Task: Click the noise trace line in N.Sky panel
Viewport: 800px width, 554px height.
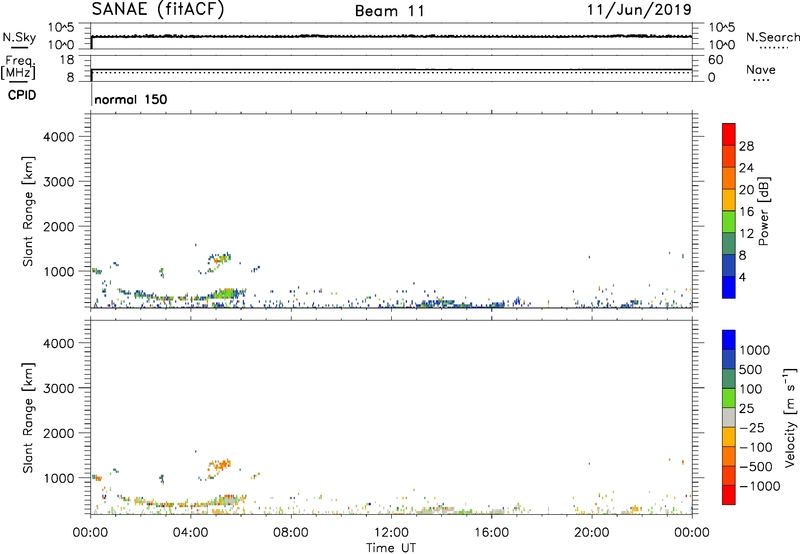Action: click(391, 36)
